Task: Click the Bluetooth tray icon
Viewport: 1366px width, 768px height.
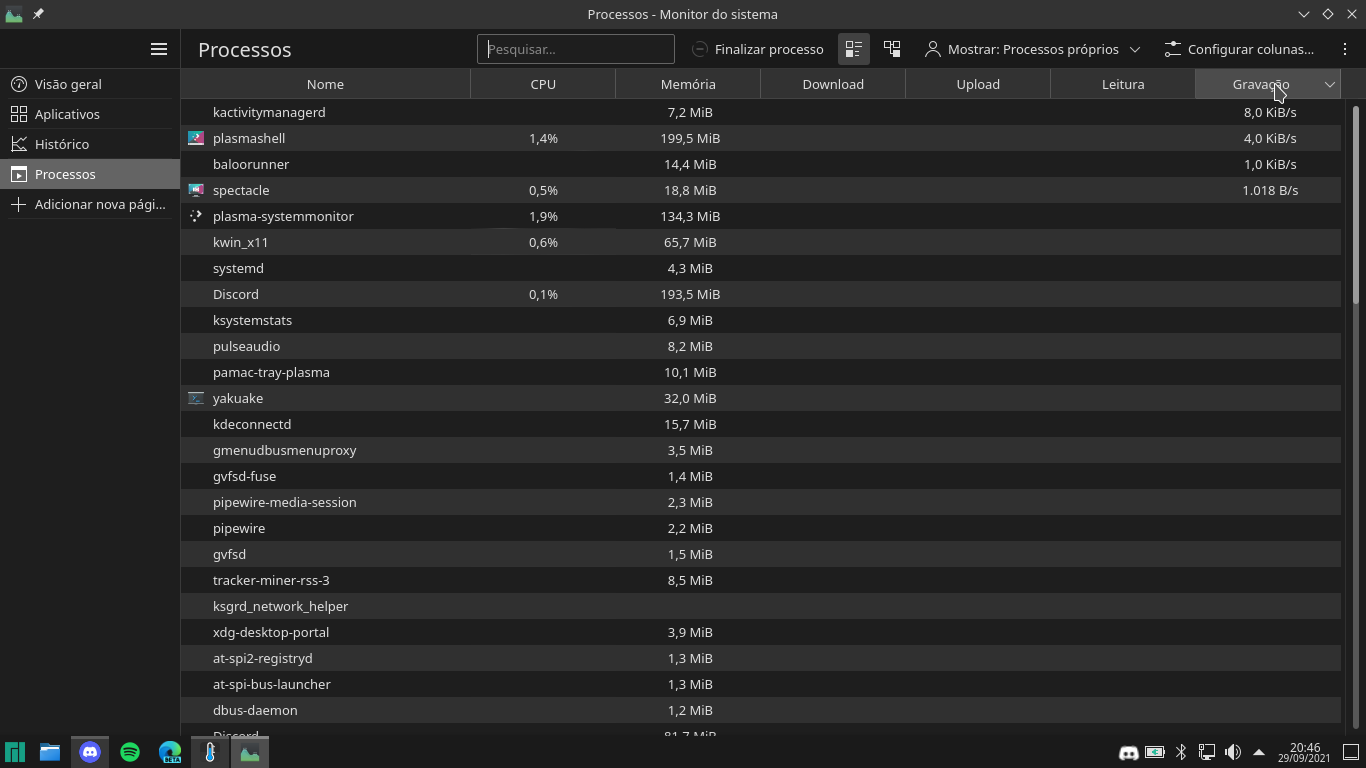Action: click(1181, 752)
